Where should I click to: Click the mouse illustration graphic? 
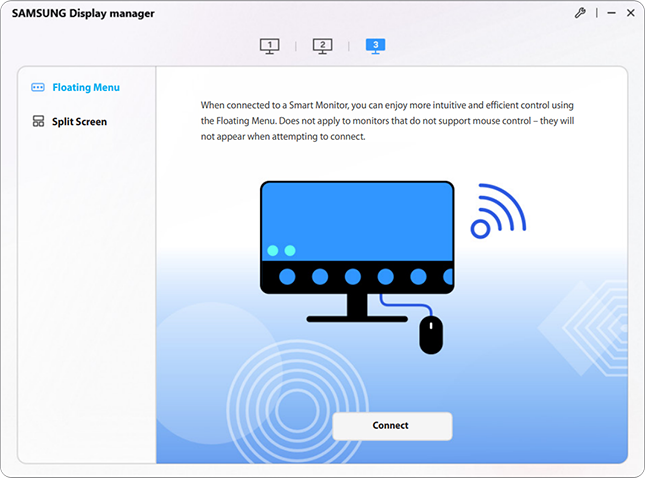point(431,335)
